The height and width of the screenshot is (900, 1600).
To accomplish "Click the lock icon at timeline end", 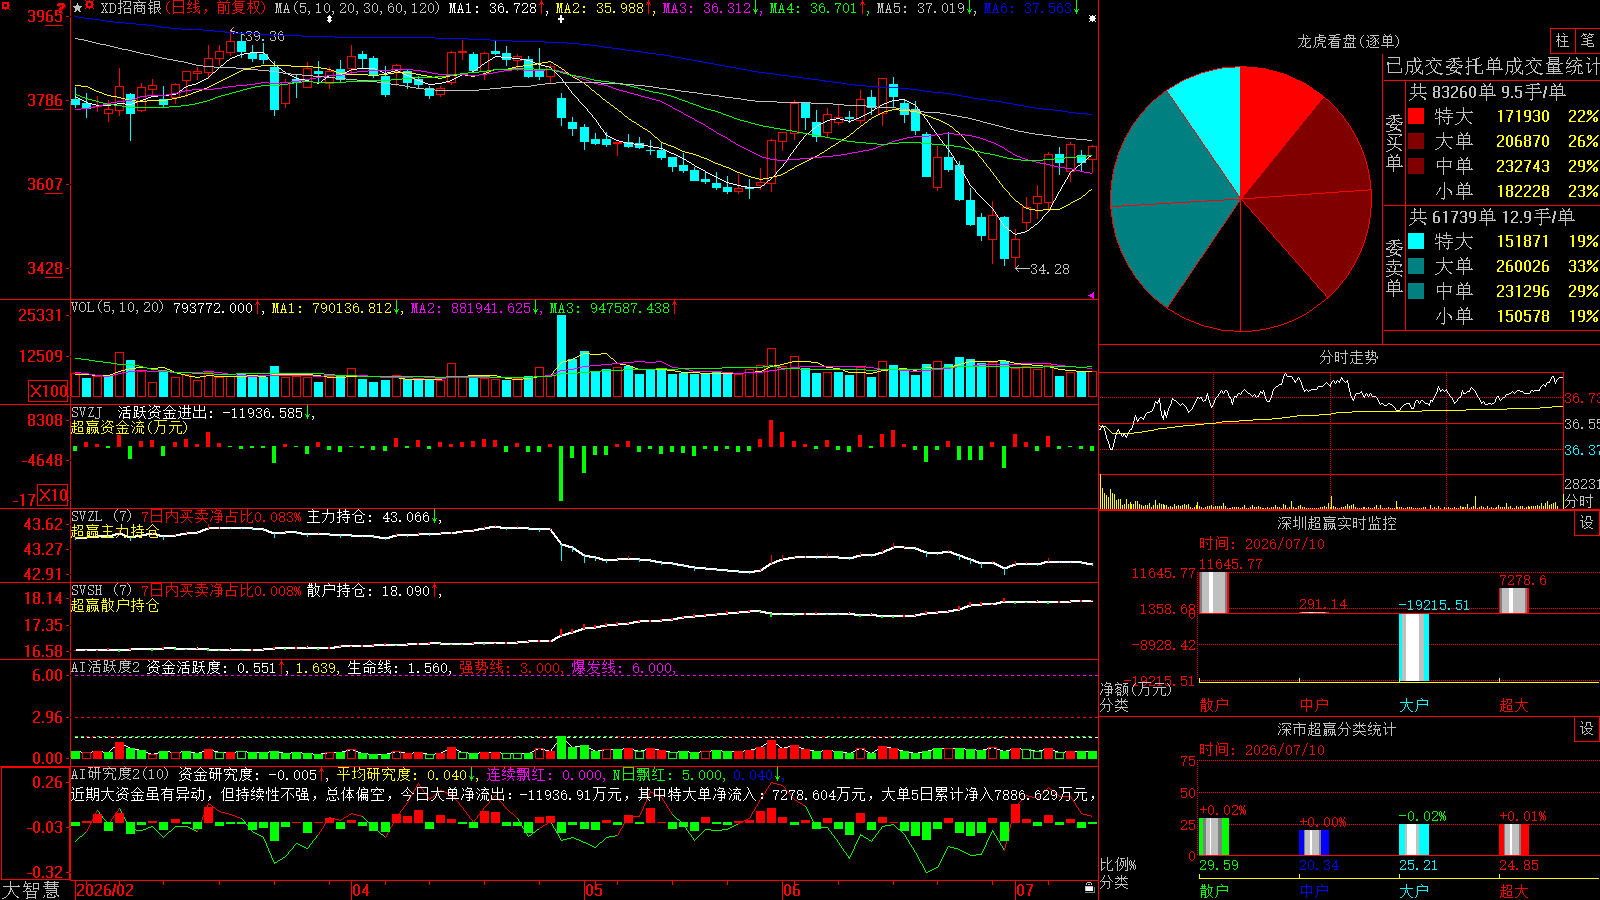I will (x=1090, y=888).
